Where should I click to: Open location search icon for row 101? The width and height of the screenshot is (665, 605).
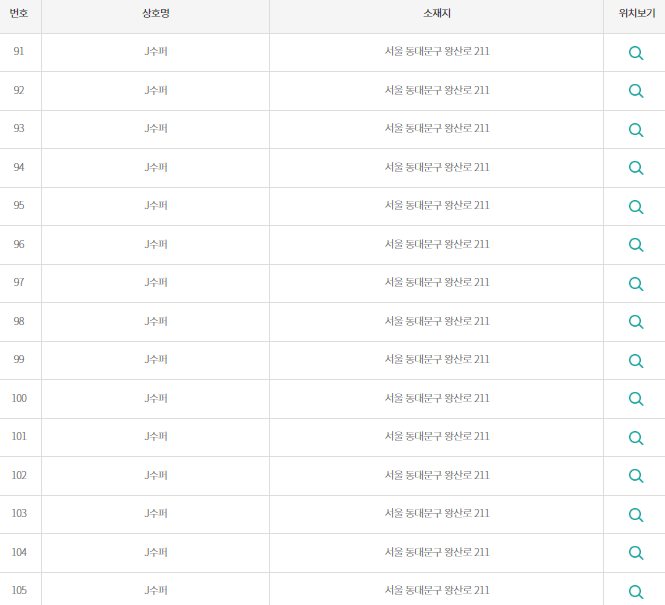tap(636, 438)
